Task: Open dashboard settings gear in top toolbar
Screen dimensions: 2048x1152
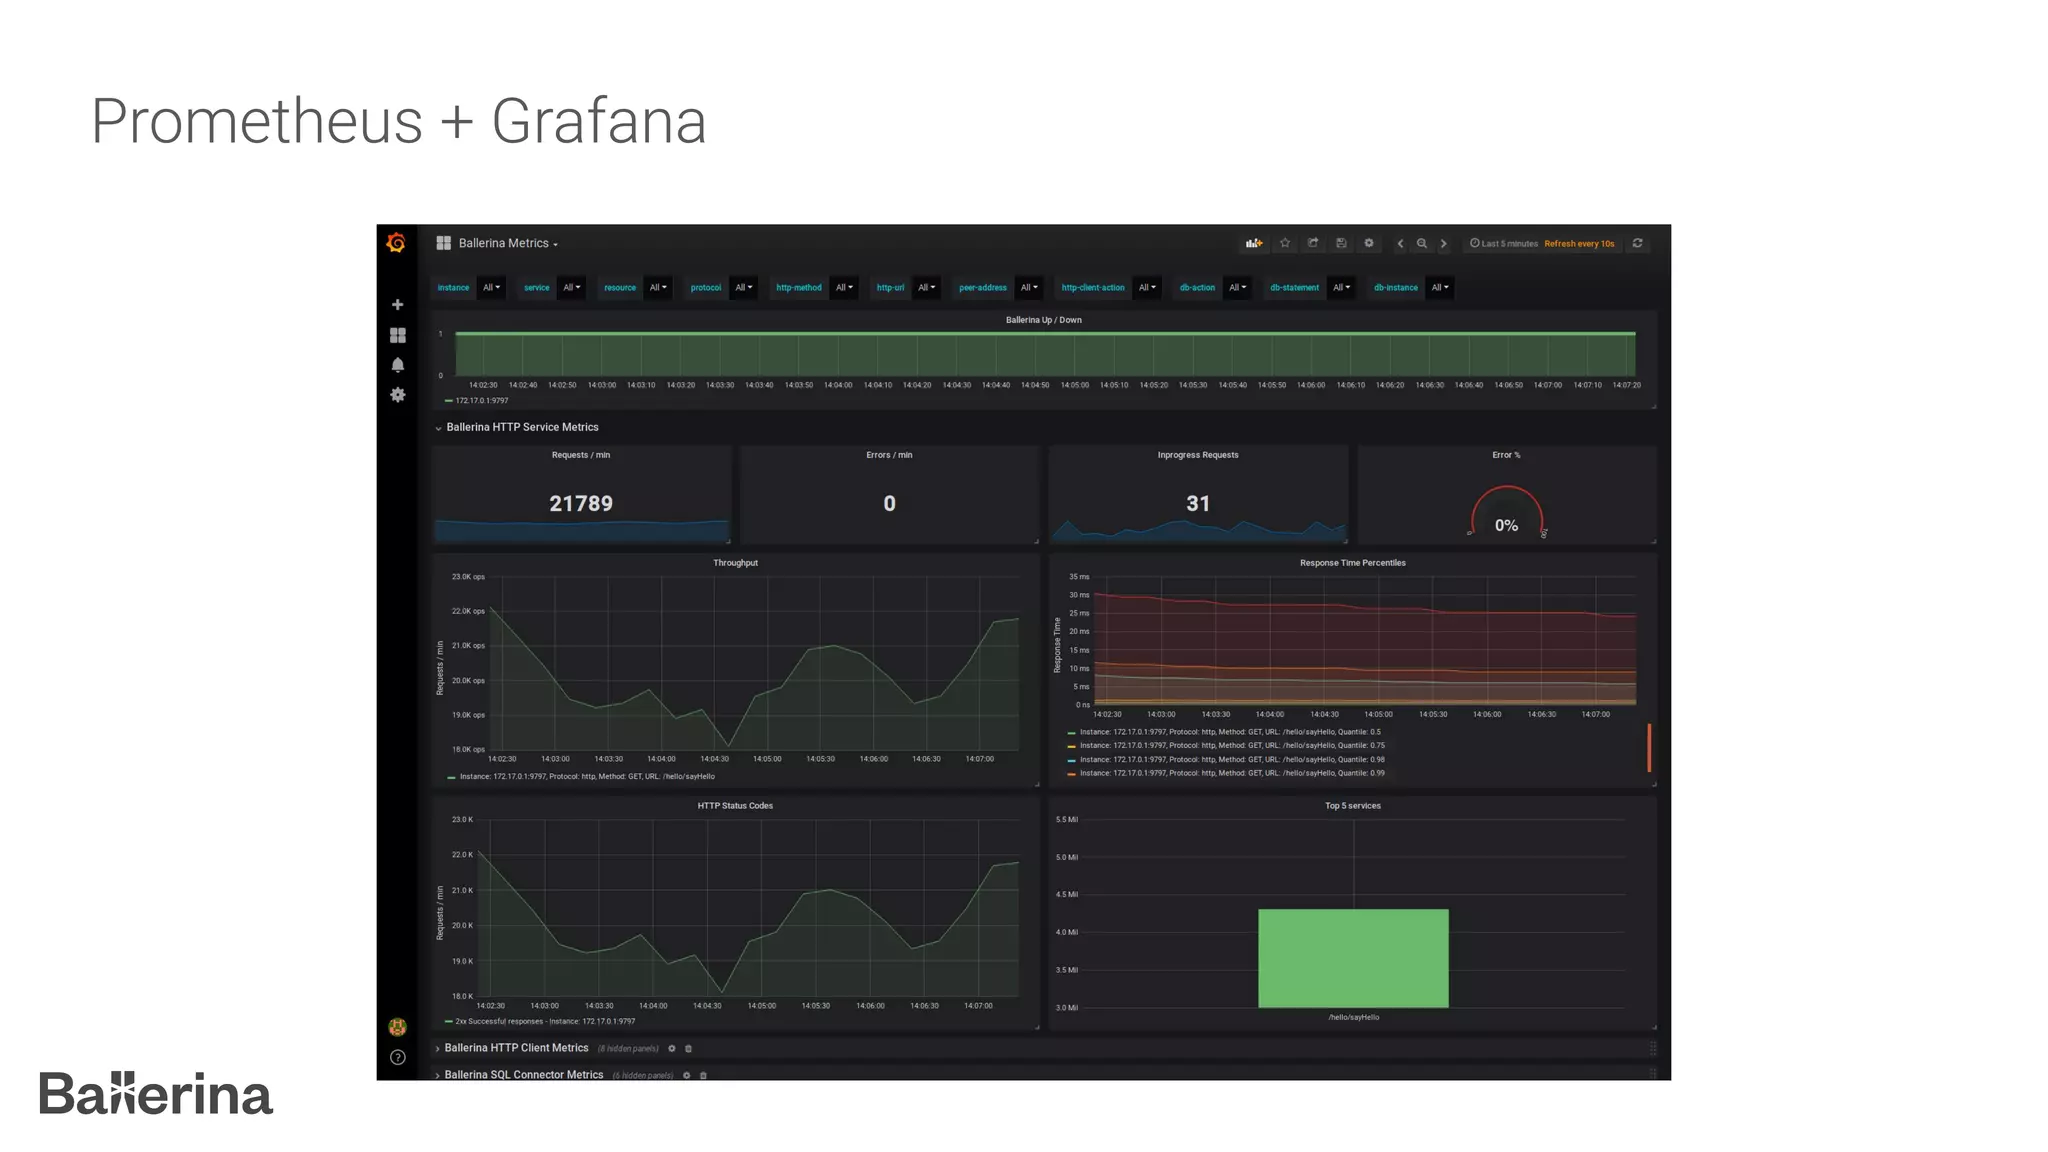Action: [x=1369, y=243]
